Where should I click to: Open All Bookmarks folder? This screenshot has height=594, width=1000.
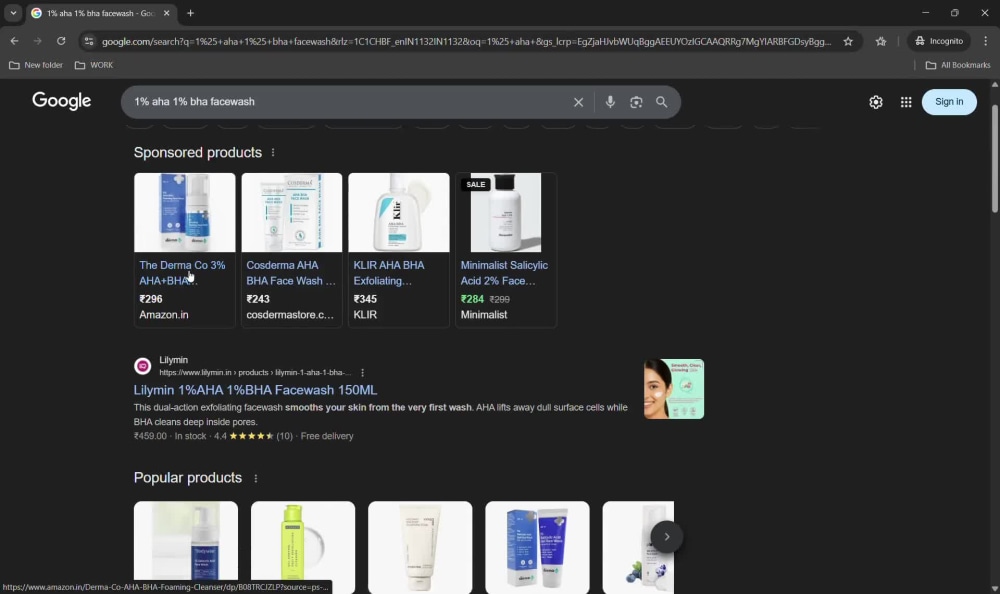click(958, 65)
